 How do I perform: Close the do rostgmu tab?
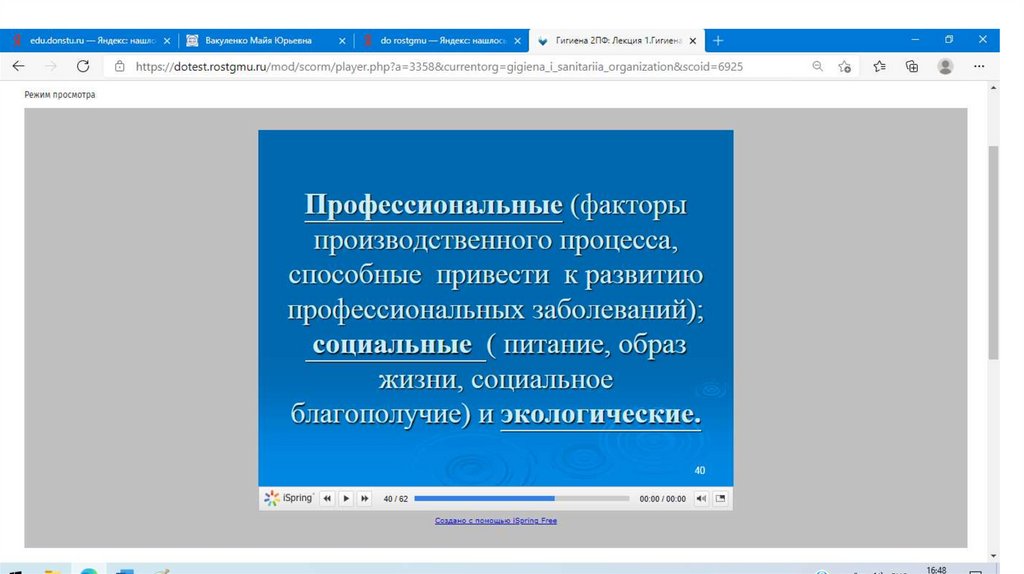click(518, 41)
